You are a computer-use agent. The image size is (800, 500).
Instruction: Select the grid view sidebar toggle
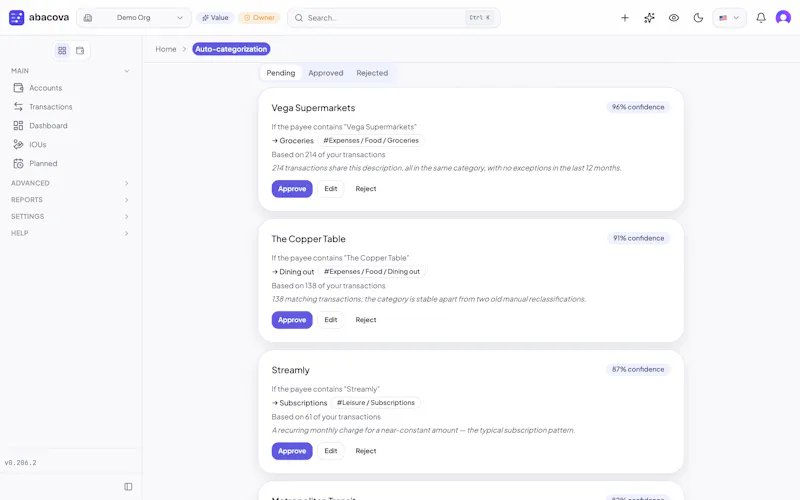coord(62,51)
